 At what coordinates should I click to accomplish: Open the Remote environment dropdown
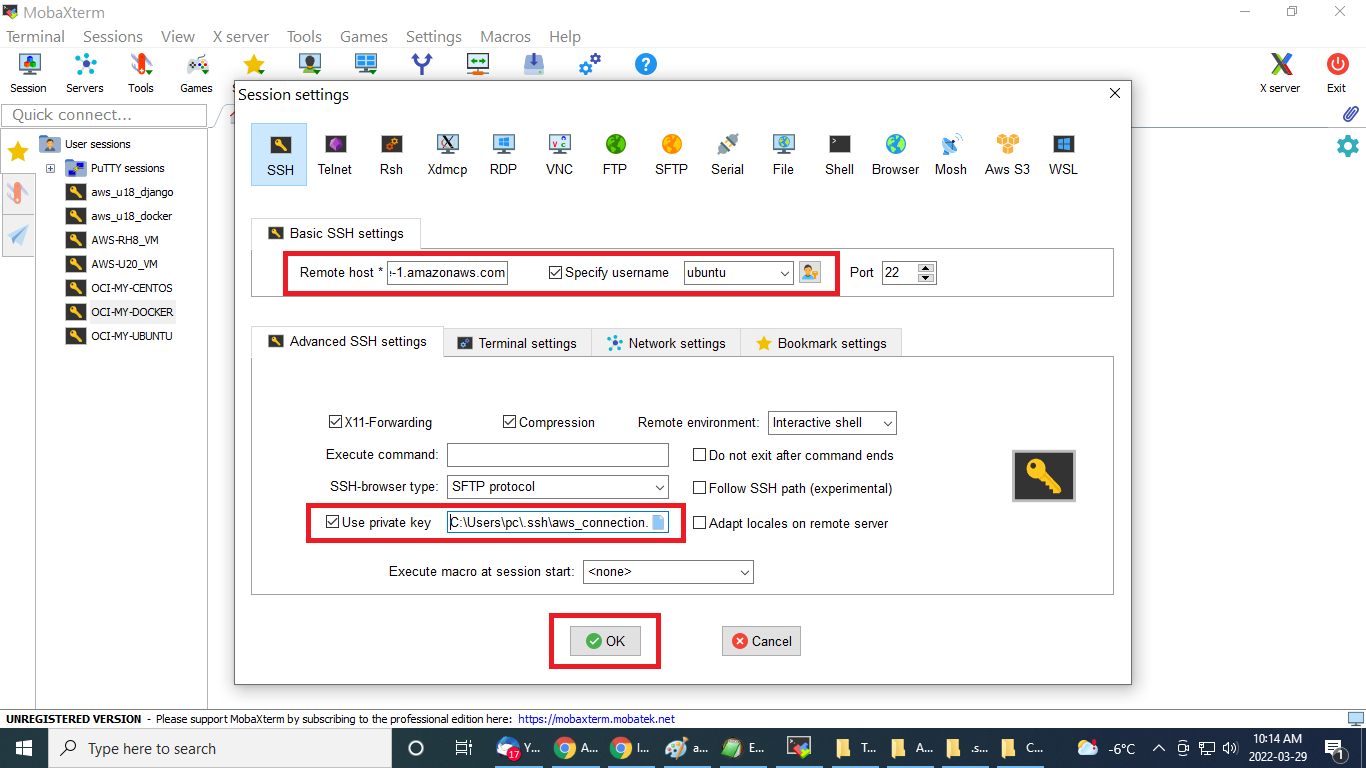point(832,423)
